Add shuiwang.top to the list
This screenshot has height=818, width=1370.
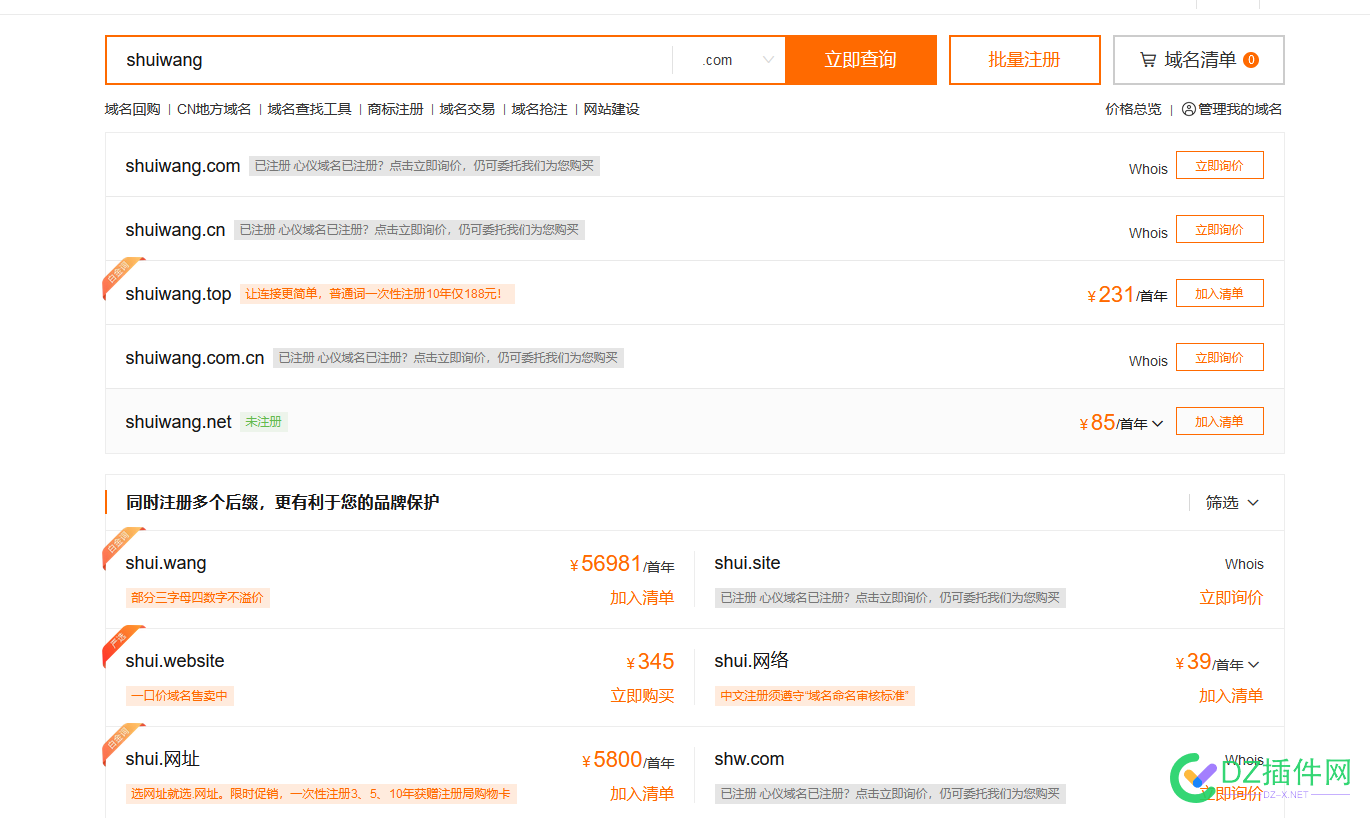point(1219,293)
